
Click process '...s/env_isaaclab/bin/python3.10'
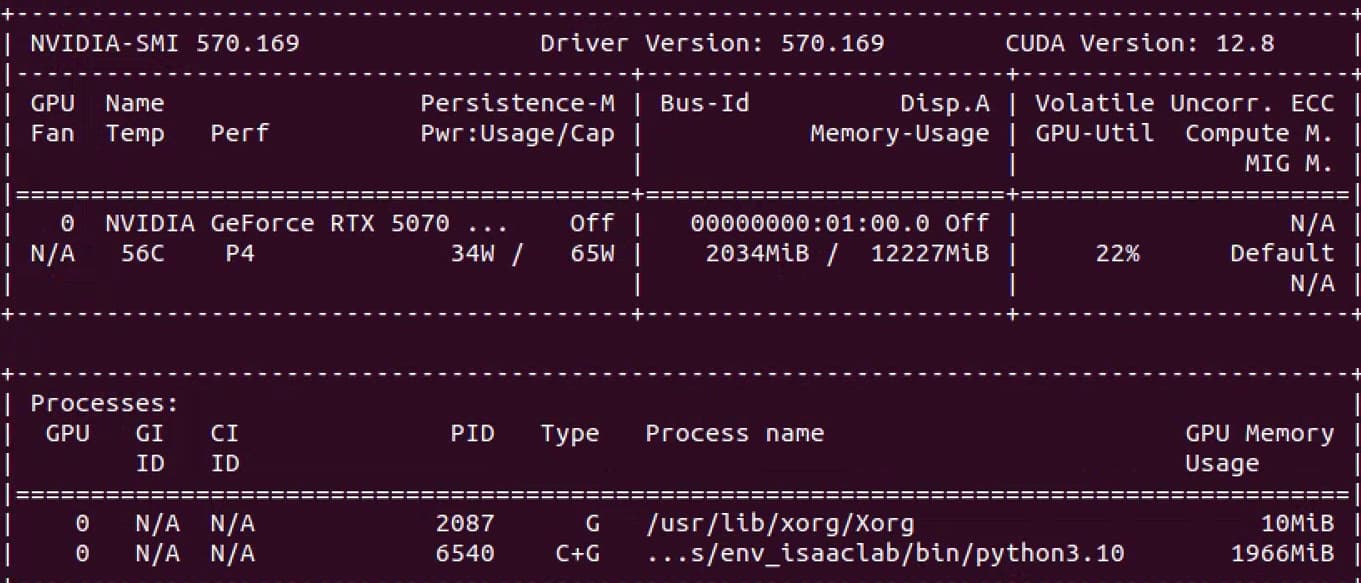pos(885,553)
